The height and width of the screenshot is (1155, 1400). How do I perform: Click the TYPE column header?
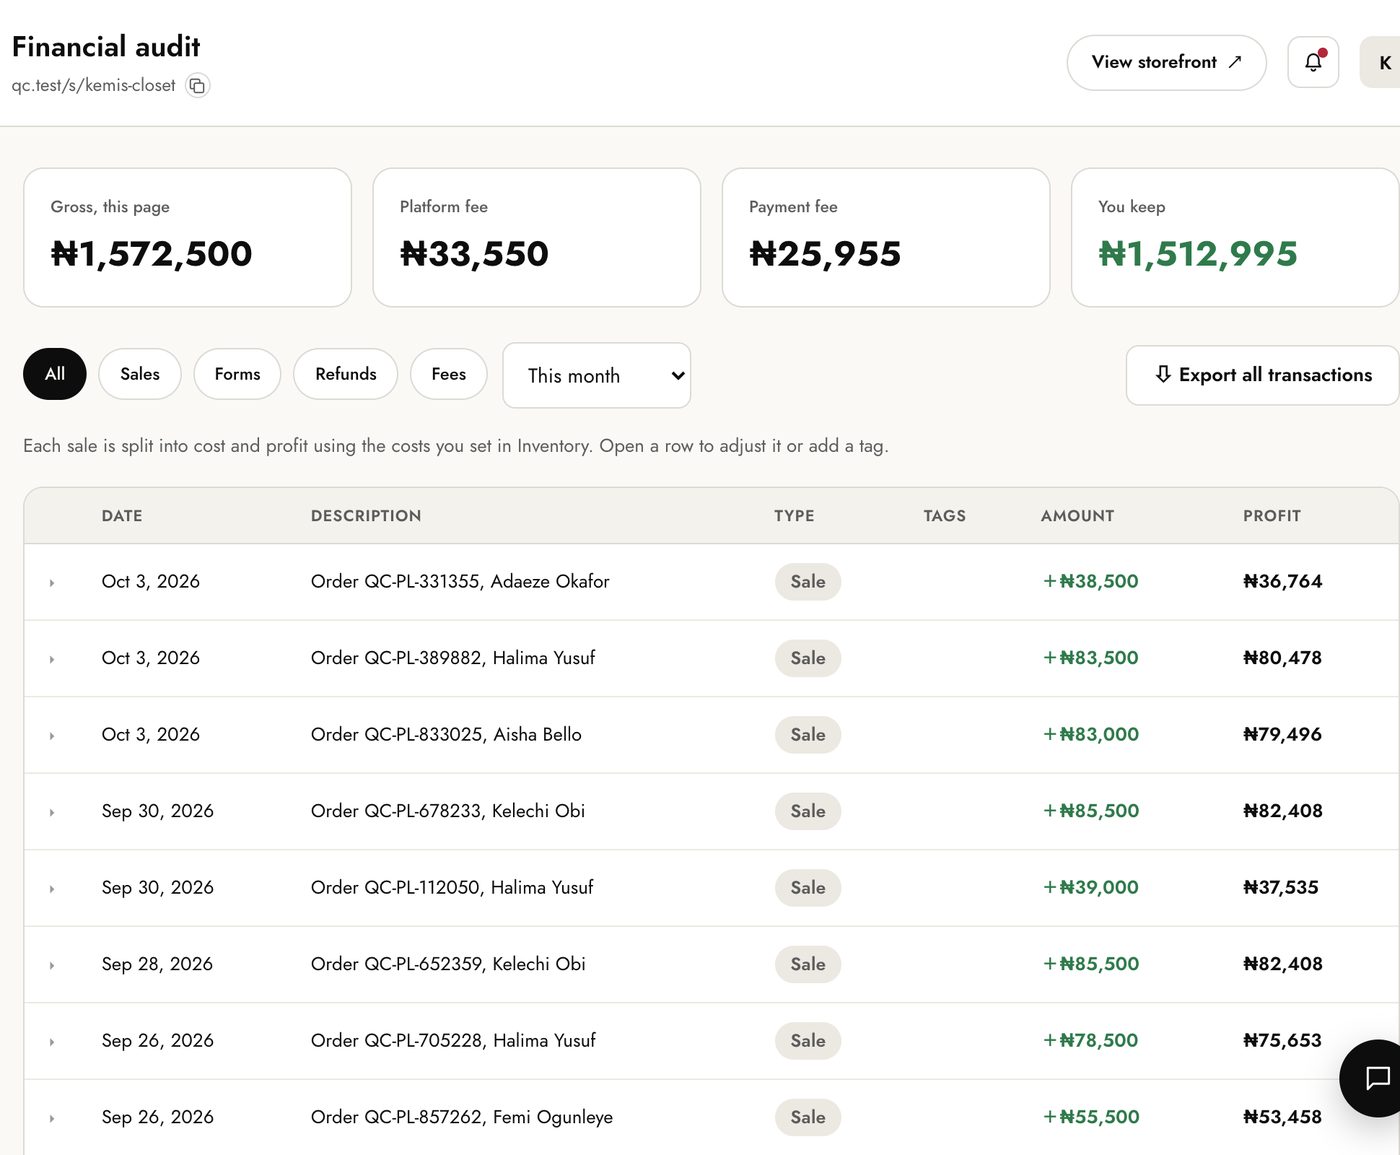tap(794, 516)
